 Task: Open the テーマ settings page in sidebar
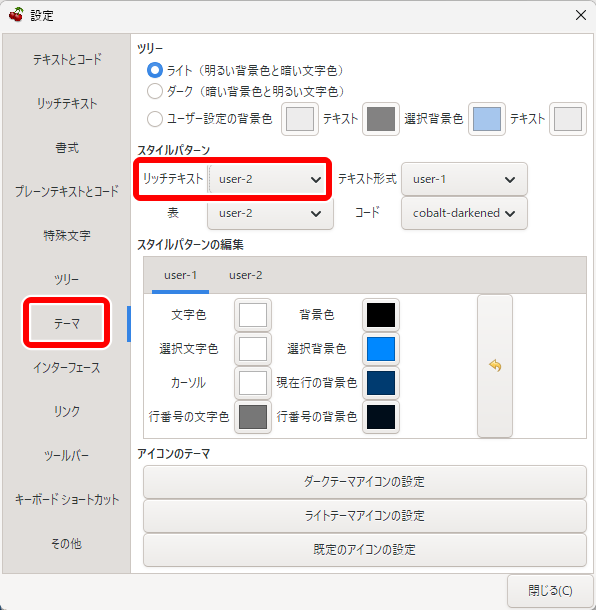[67, 323]
